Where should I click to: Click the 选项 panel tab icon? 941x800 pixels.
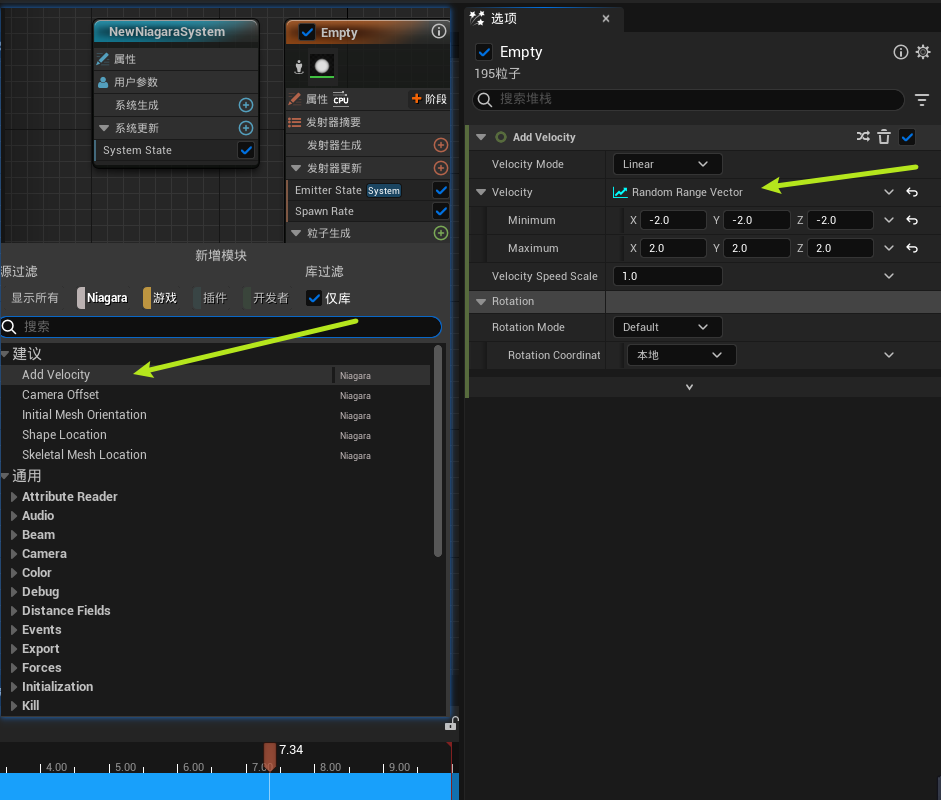pos(477,18)
